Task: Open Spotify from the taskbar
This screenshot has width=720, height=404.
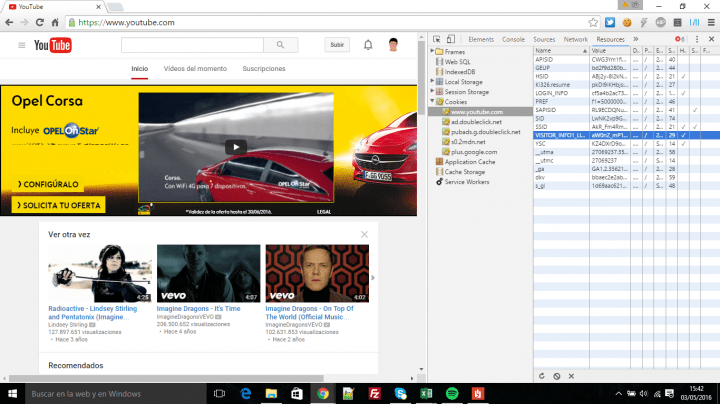Action: (452, 393)
